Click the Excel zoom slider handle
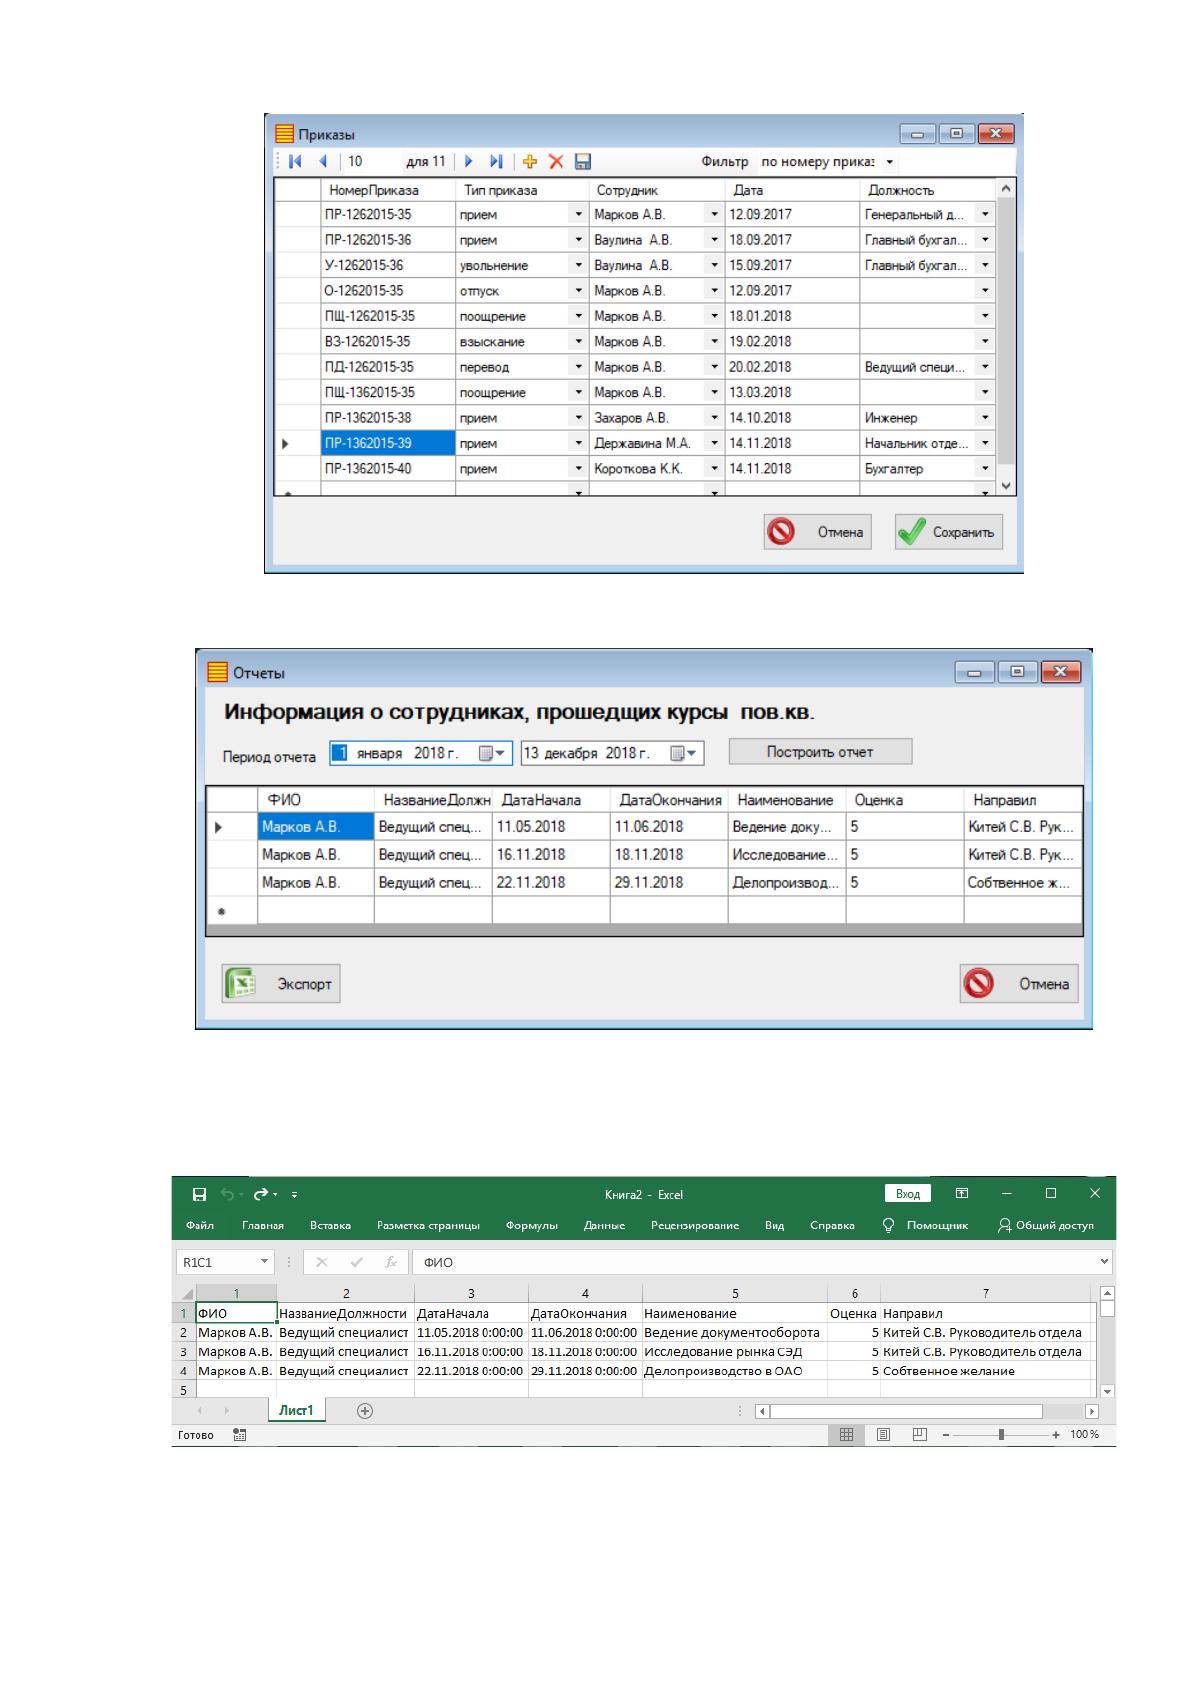 click(x=1001, y=1434)
